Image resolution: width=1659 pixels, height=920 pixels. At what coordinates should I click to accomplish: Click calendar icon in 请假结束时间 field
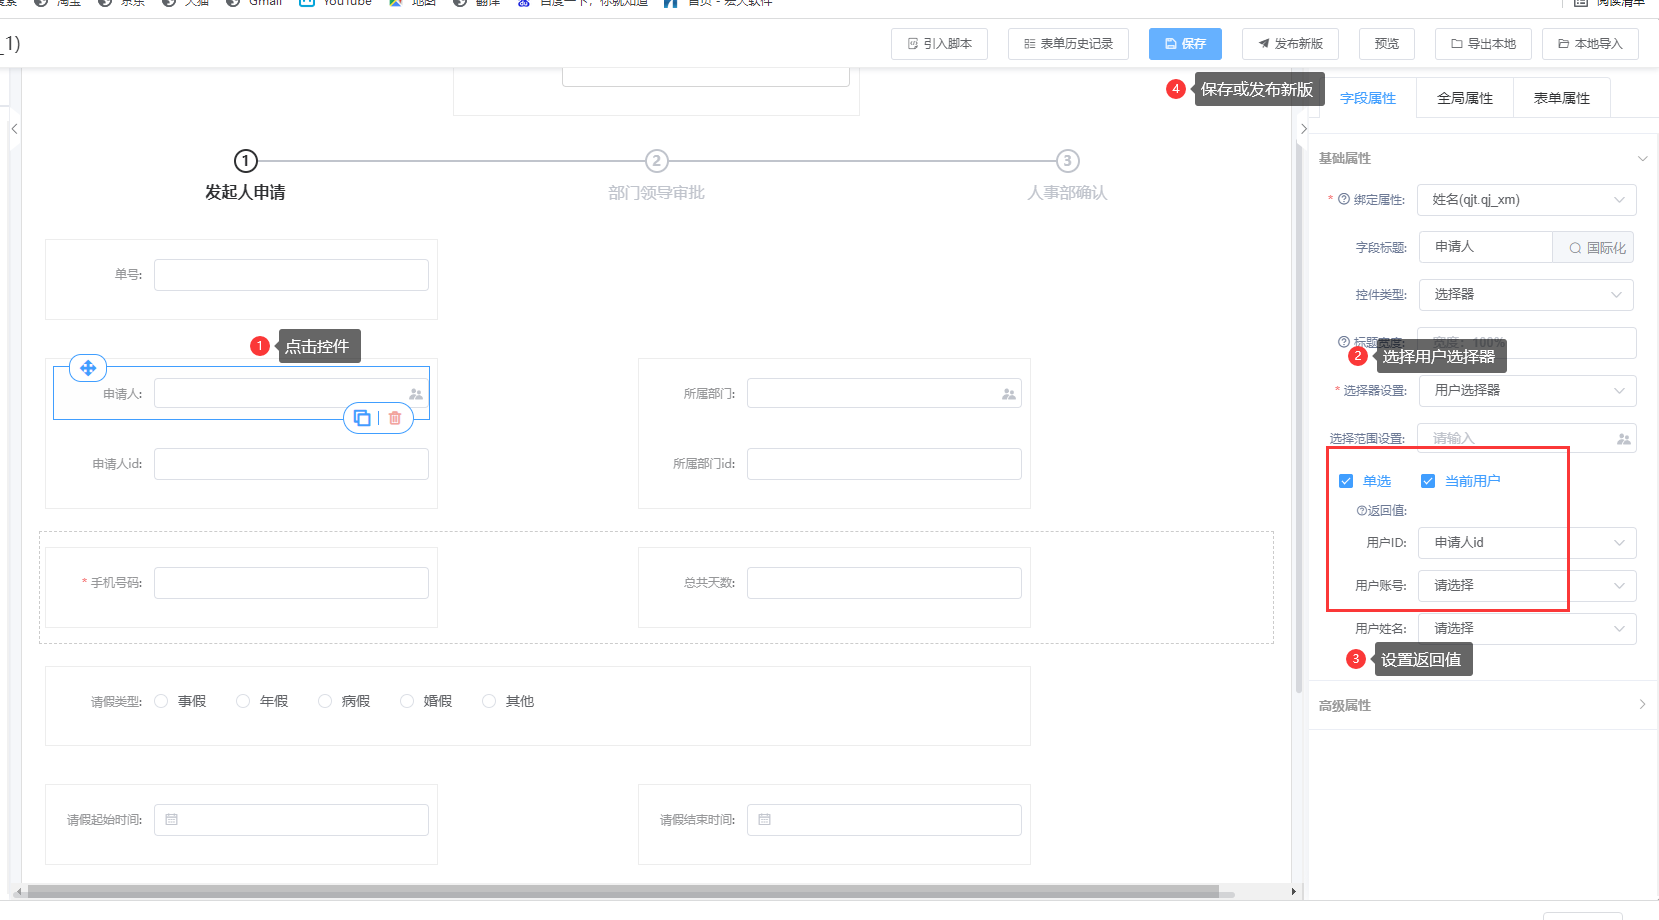(x=765, y=820)
